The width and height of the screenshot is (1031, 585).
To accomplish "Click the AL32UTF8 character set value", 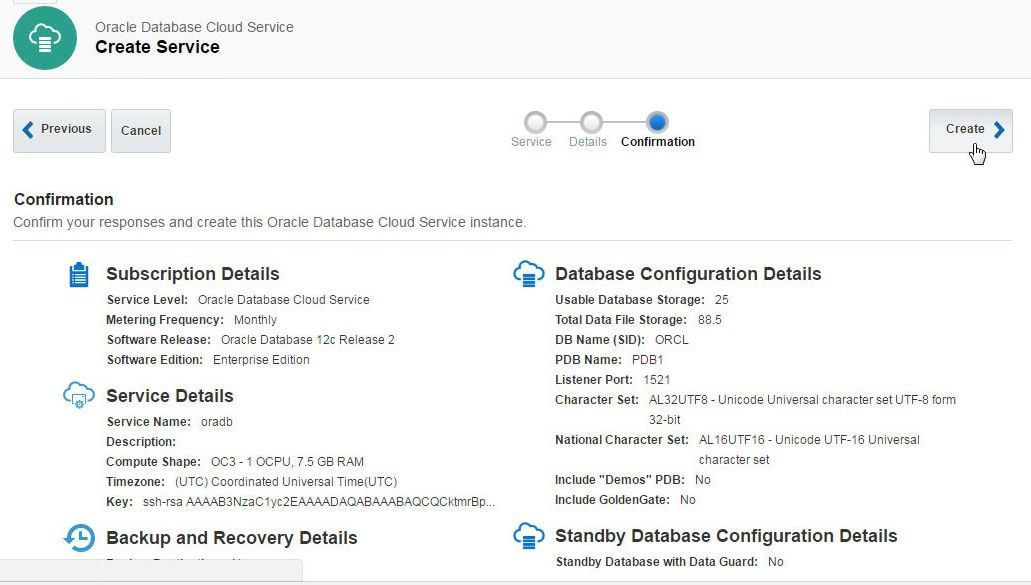I will pos(802,410).
